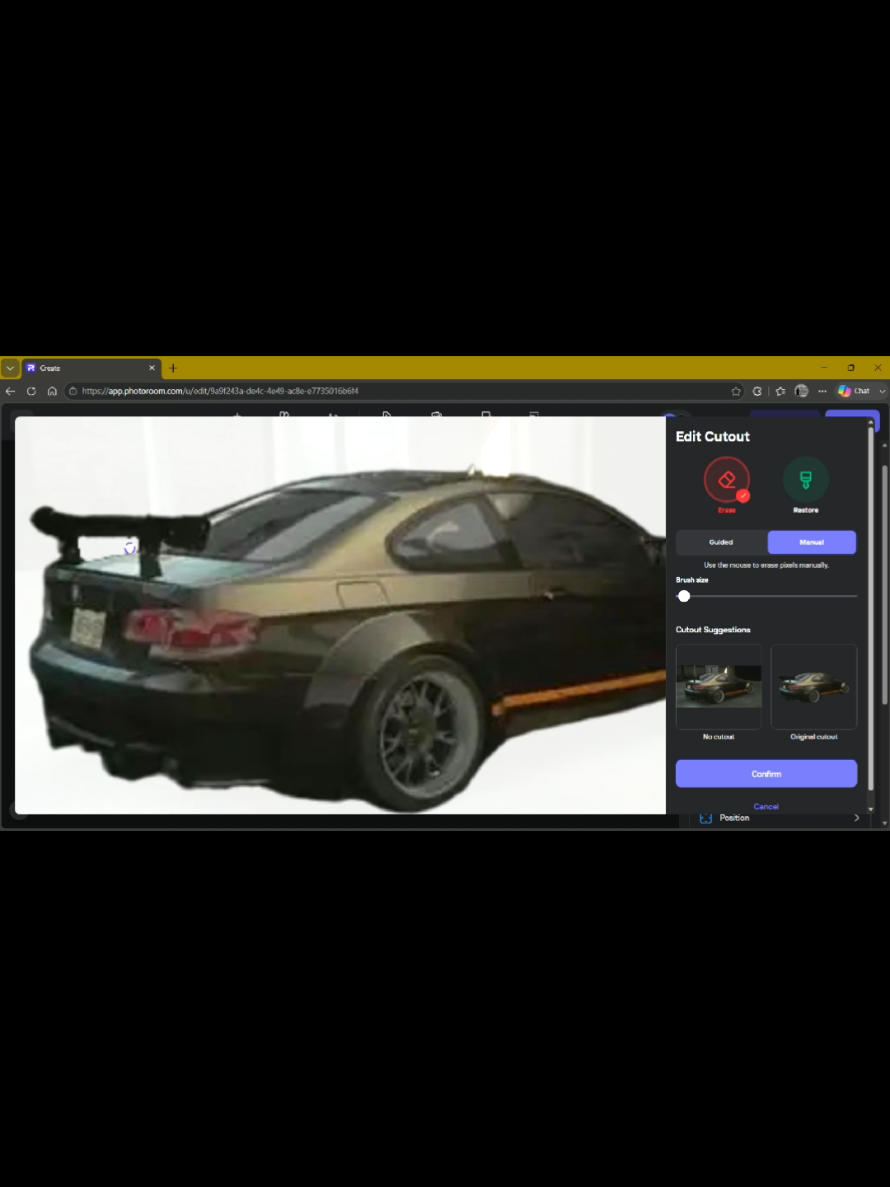
Task: Open the browser extensions icon
Action: [757, 391]
